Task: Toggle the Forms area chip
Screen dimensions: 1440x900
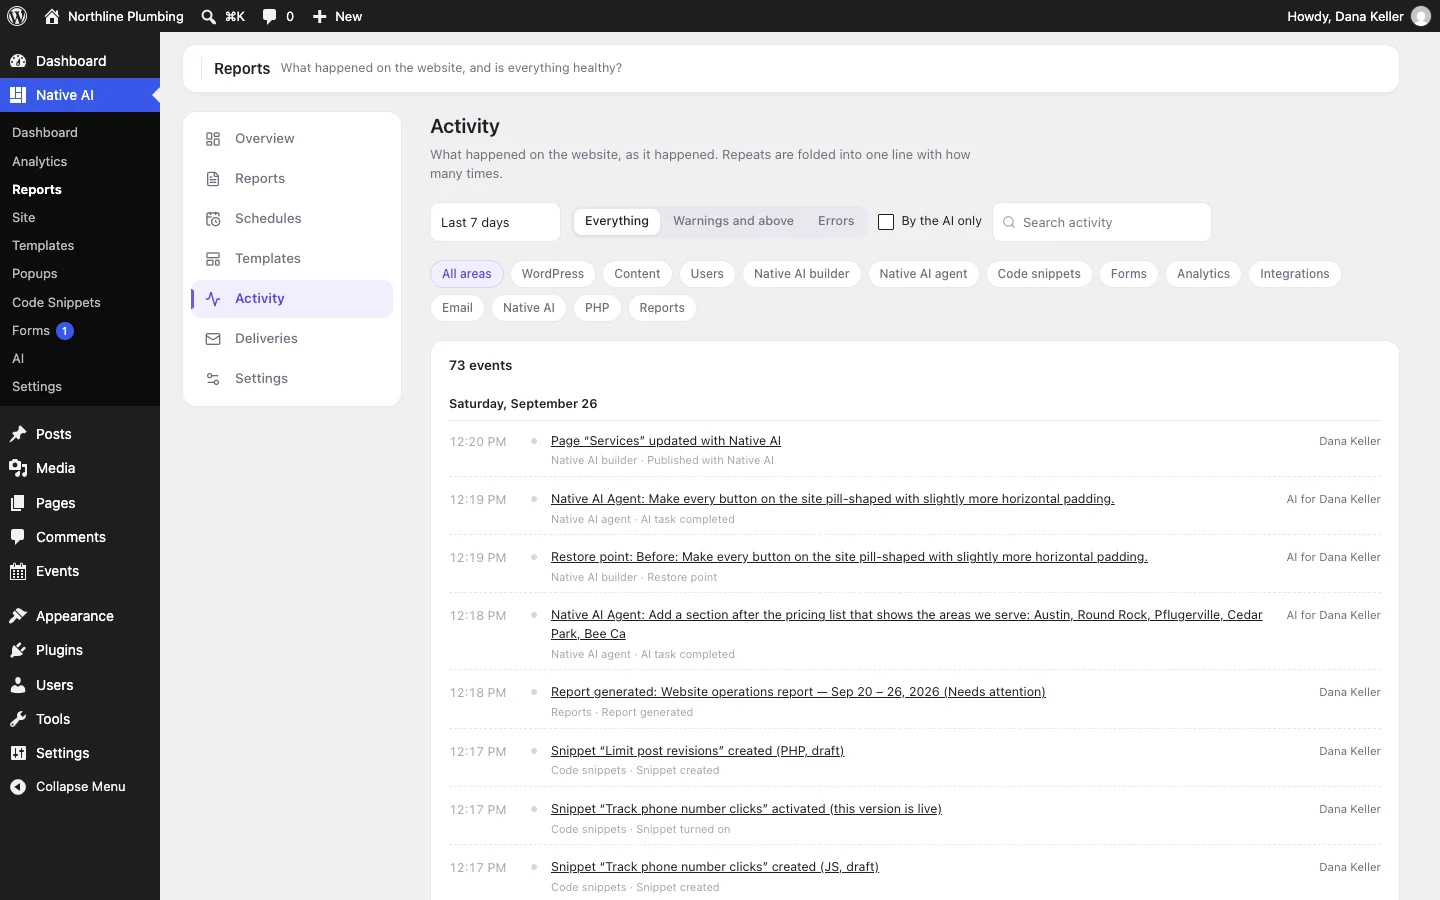Action: point(1129,274)
